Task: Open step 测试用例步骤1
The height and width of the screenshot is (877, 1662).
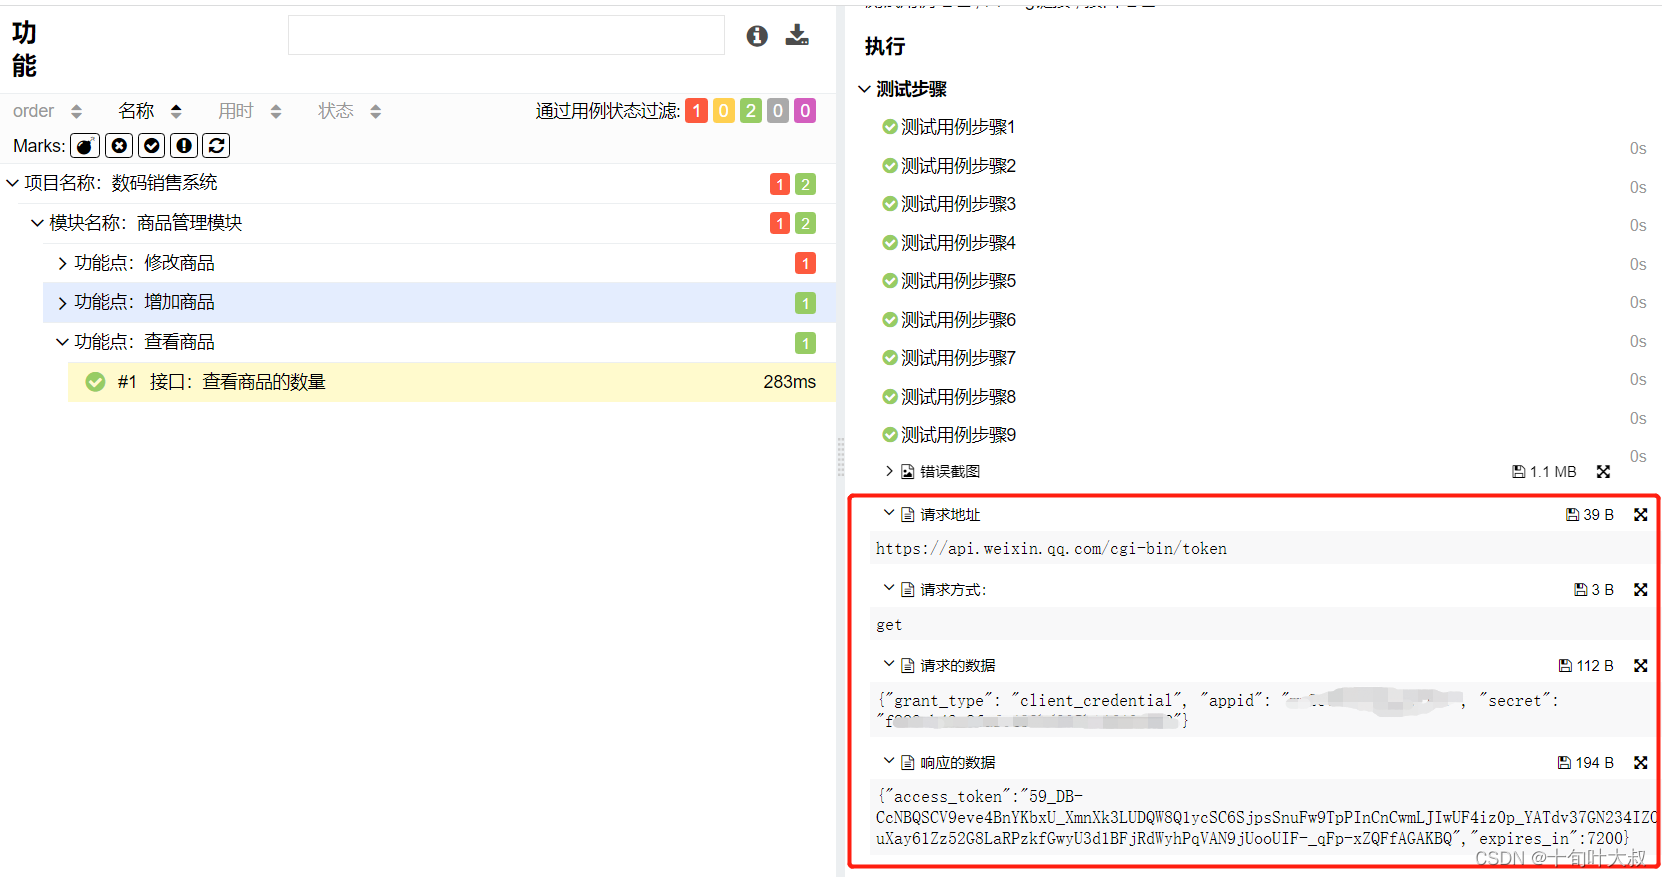Action: 958,127
